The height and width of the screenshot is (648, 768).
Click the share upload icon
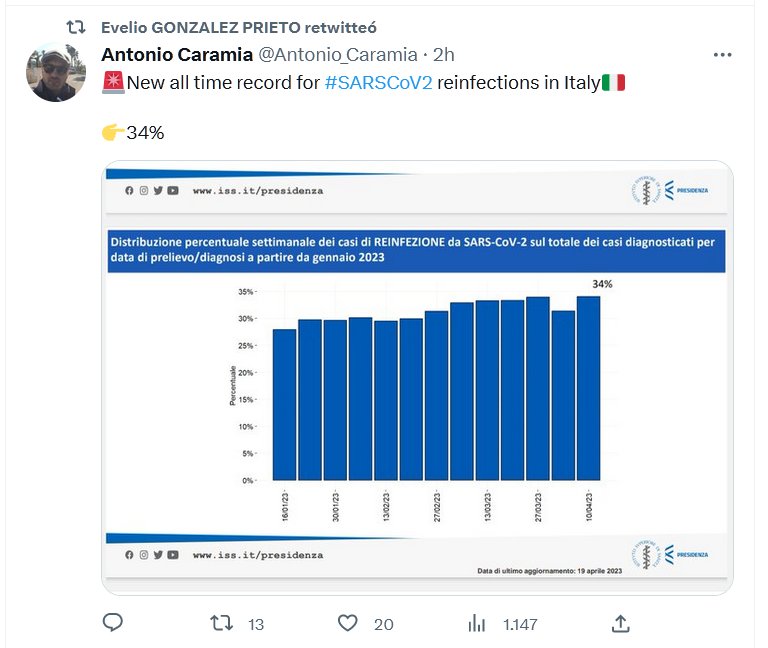click(620, 623)
